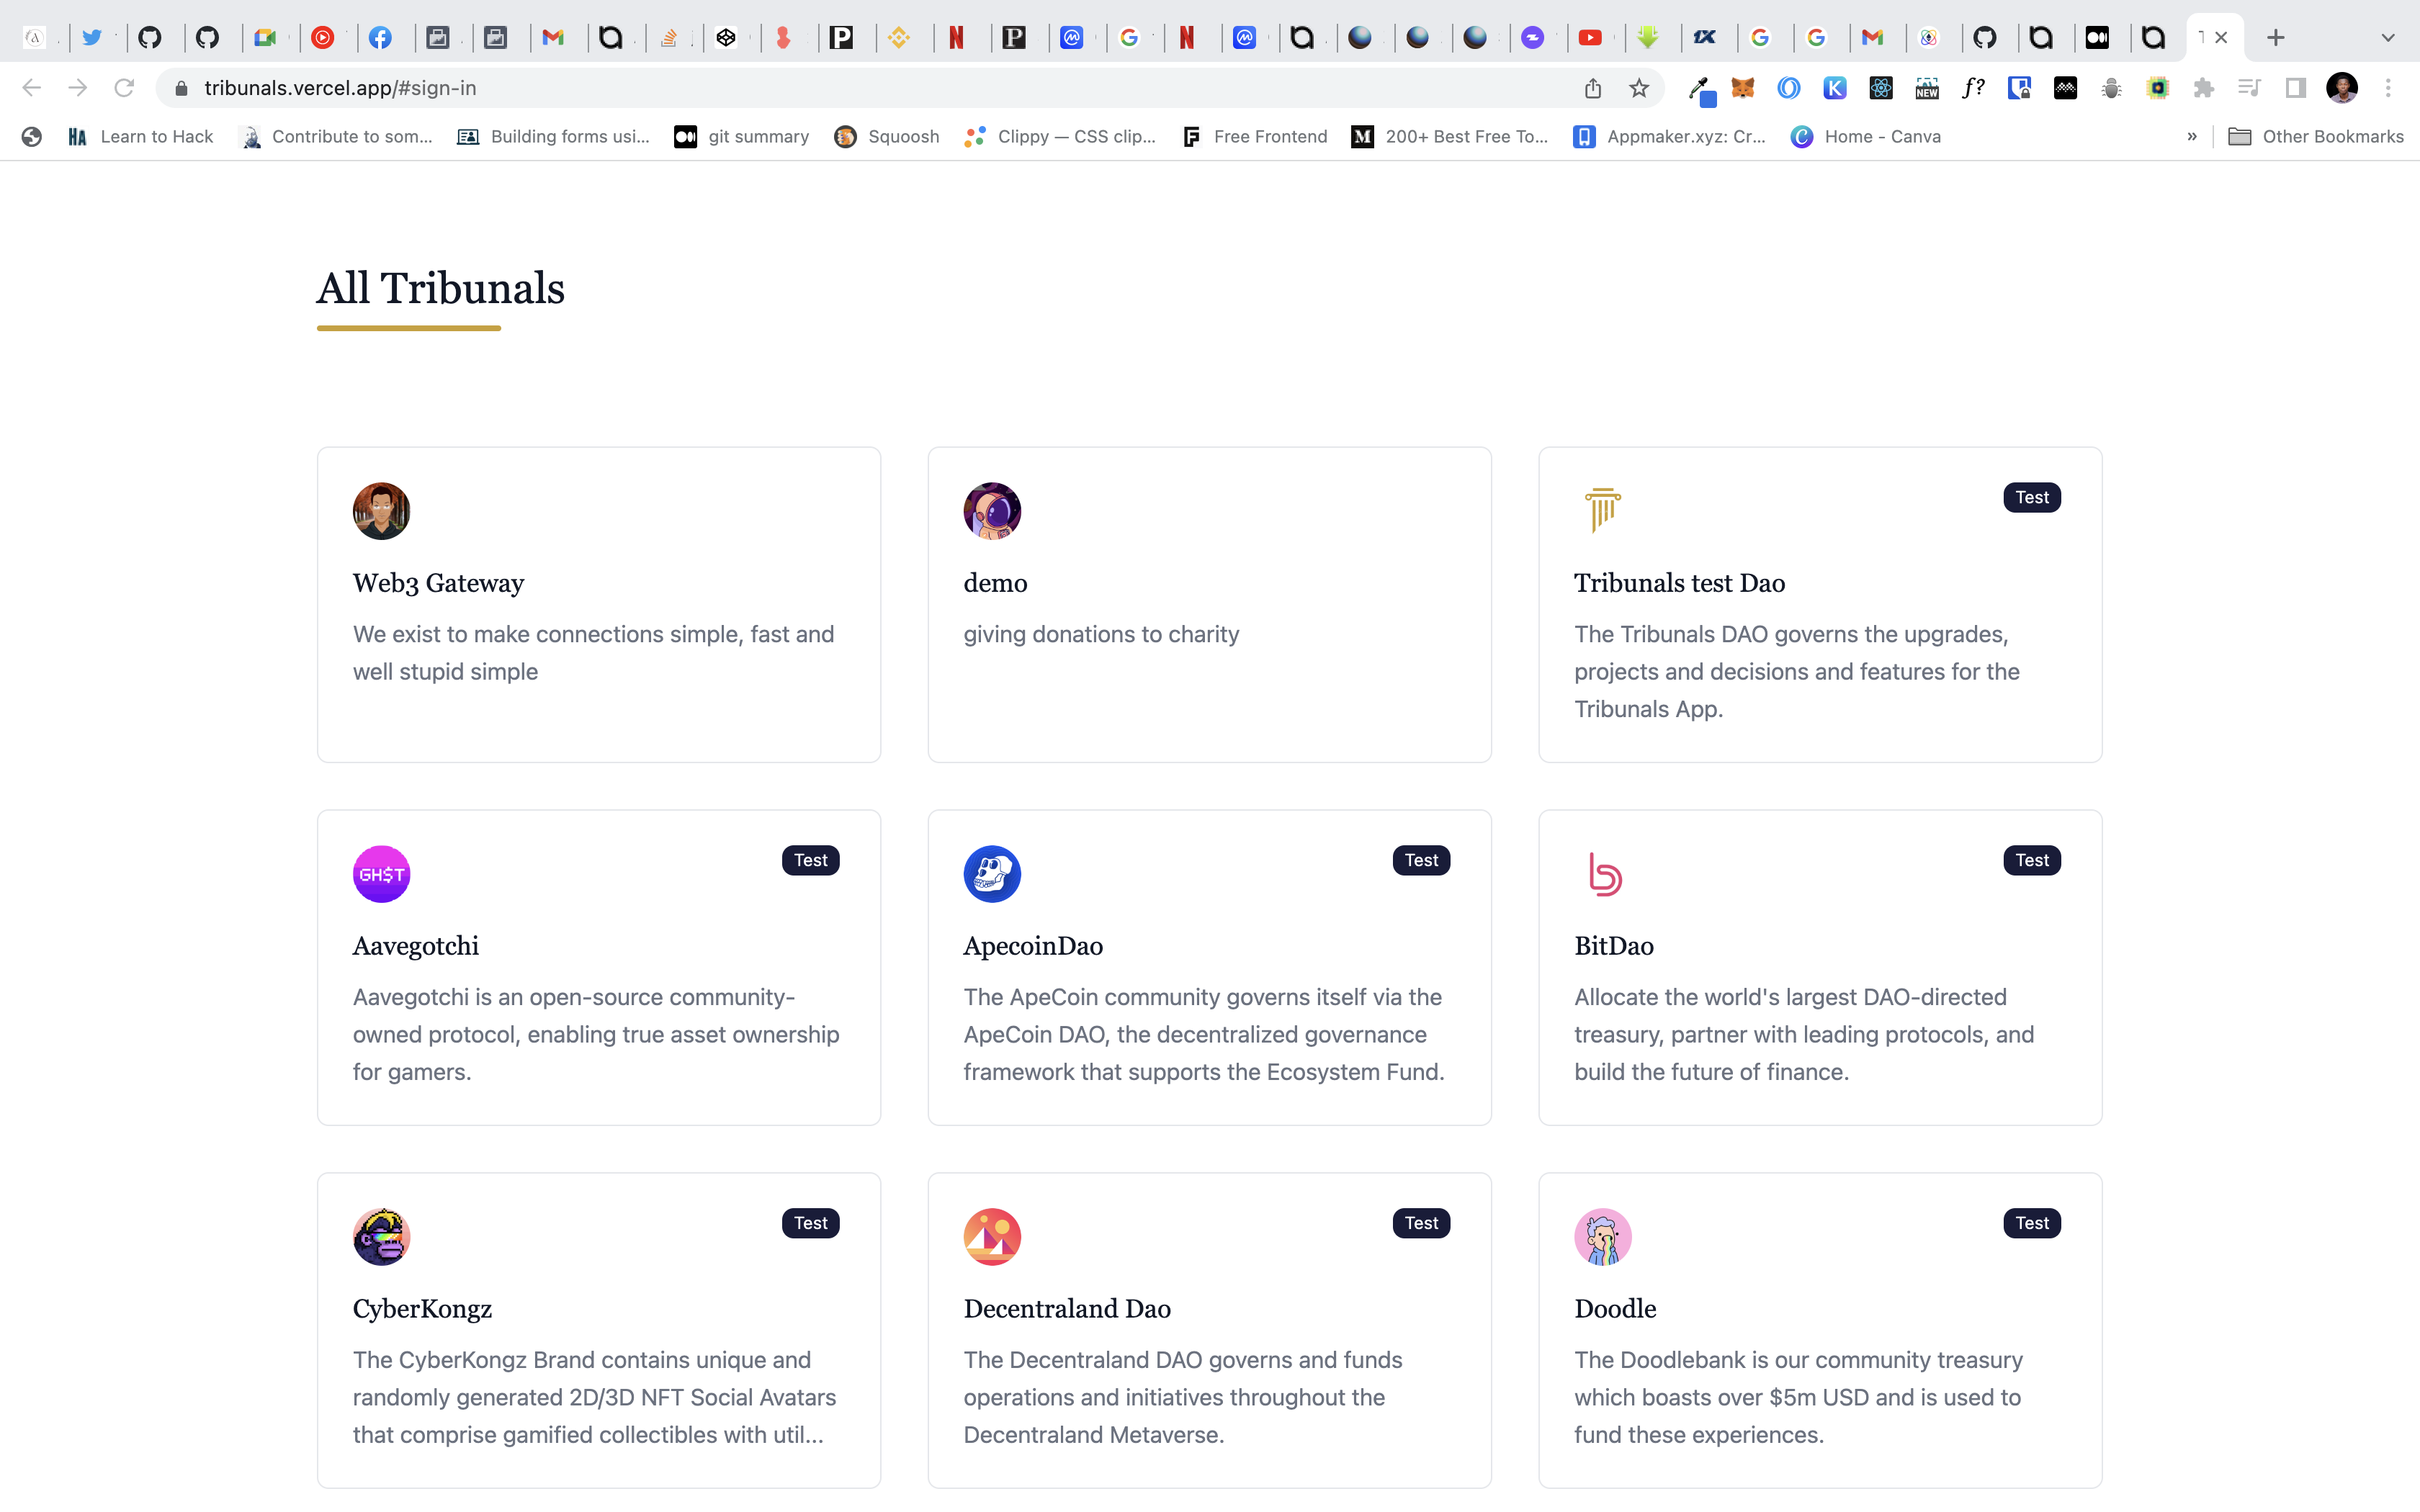
Task: Open the Doodle tribunal title
Action: tap(1615, 1309)
